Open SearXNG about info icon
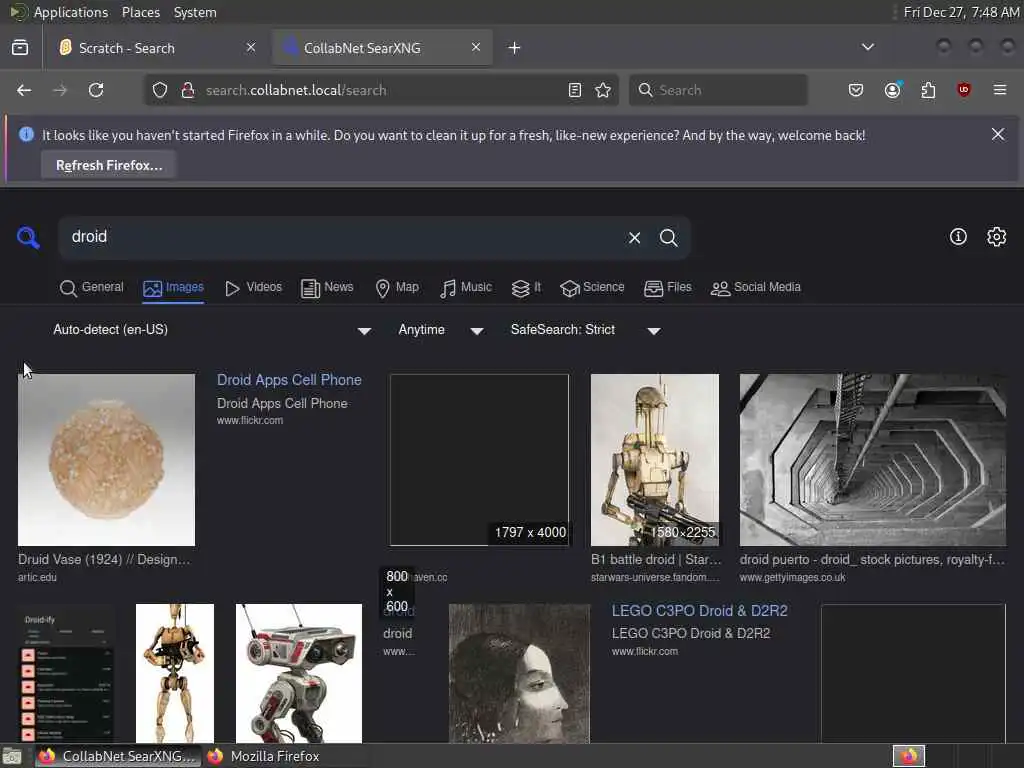1024x768 pixels. [x=958, y=236]
